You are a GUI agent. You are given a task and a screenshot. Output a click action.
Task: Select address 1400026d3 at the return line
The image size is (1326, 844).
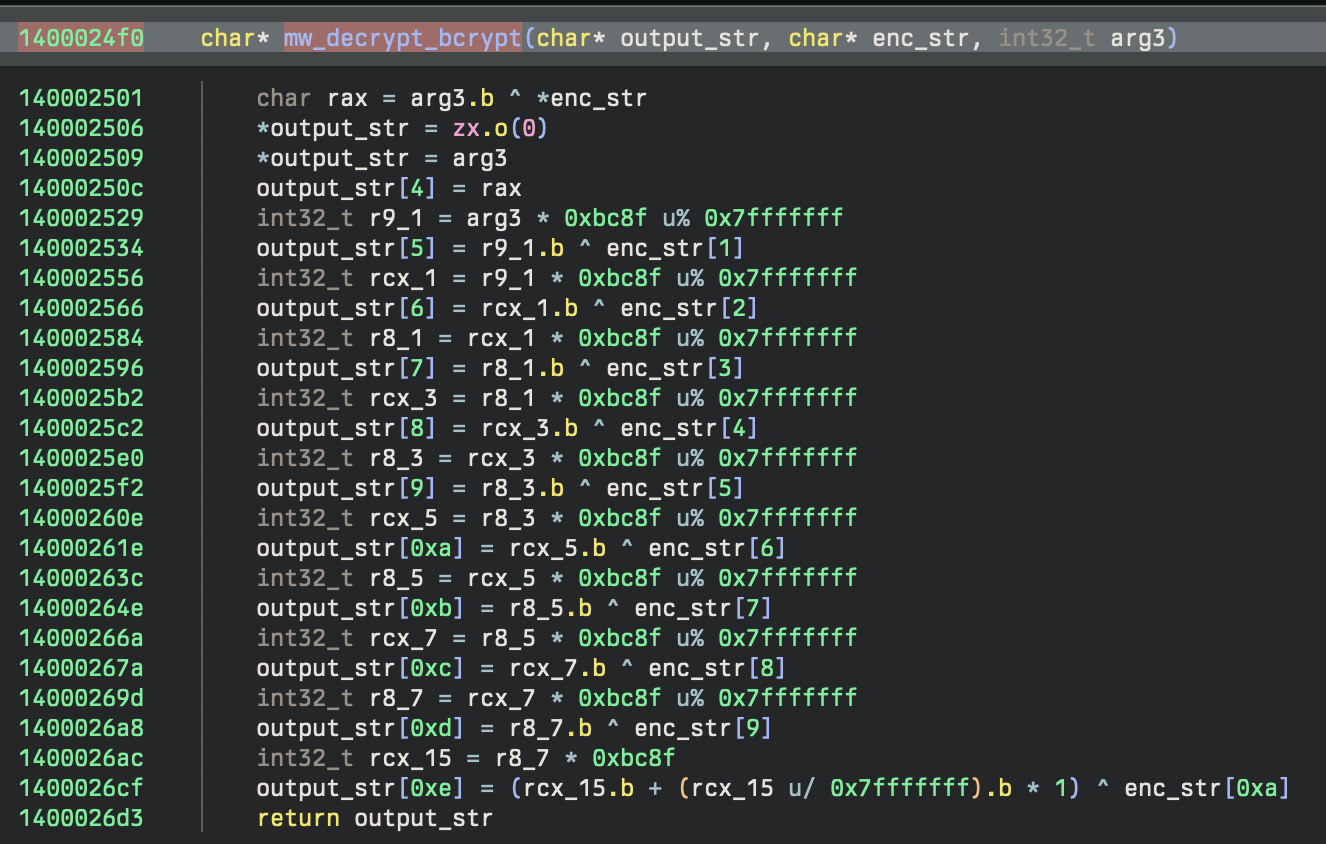(81, 818)
